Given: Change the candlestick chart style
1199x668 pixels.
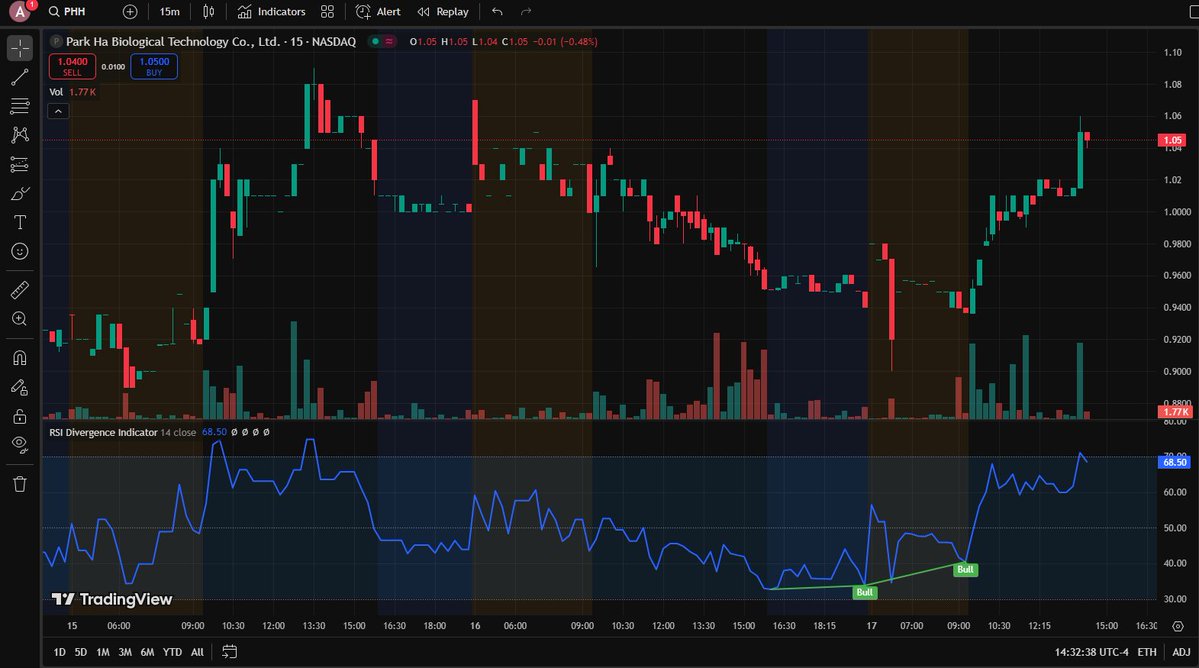Looking at the screenshot, I should click(209, 11).
